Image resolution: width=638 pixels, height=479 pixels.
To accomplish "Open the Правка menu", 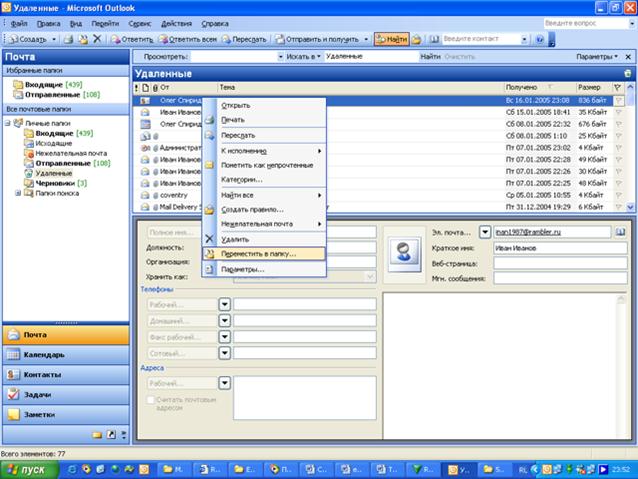I will [48, 24].
